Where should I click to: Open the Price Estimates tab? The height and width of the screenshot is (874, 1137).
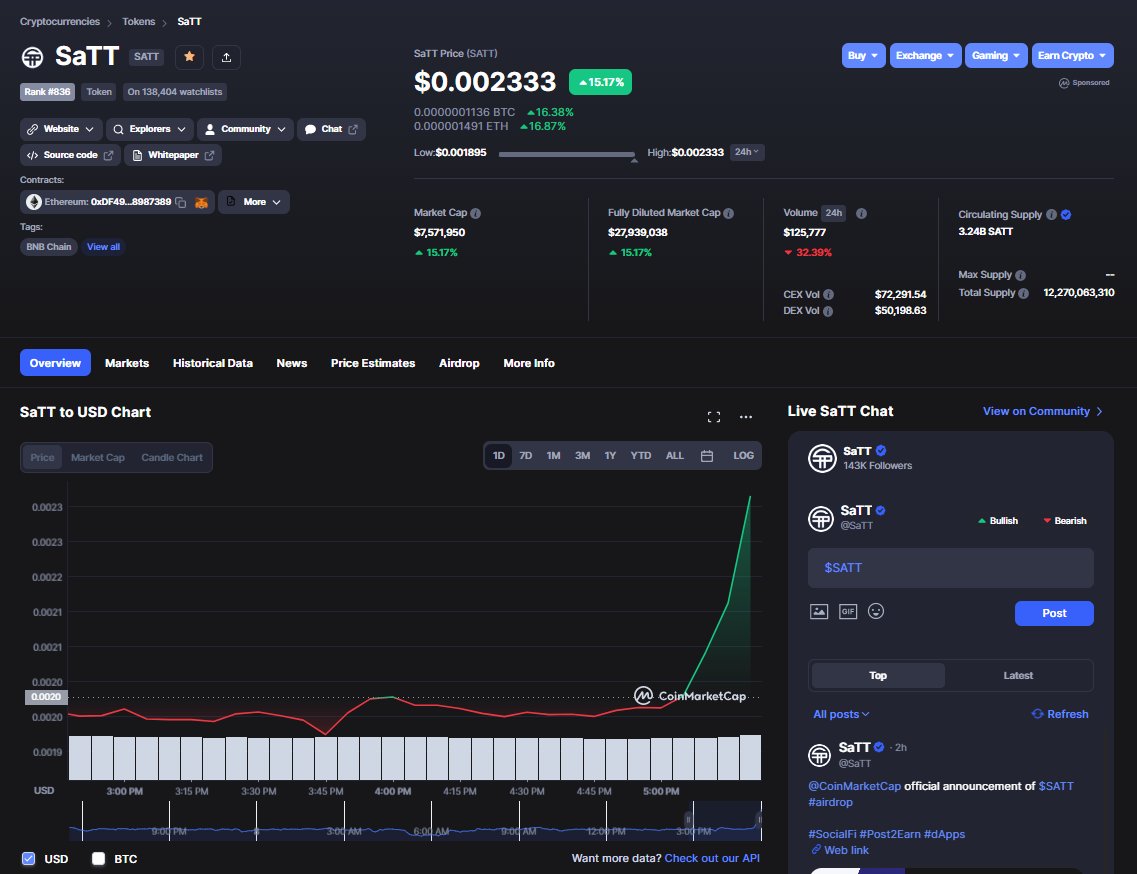click(373, 363)
